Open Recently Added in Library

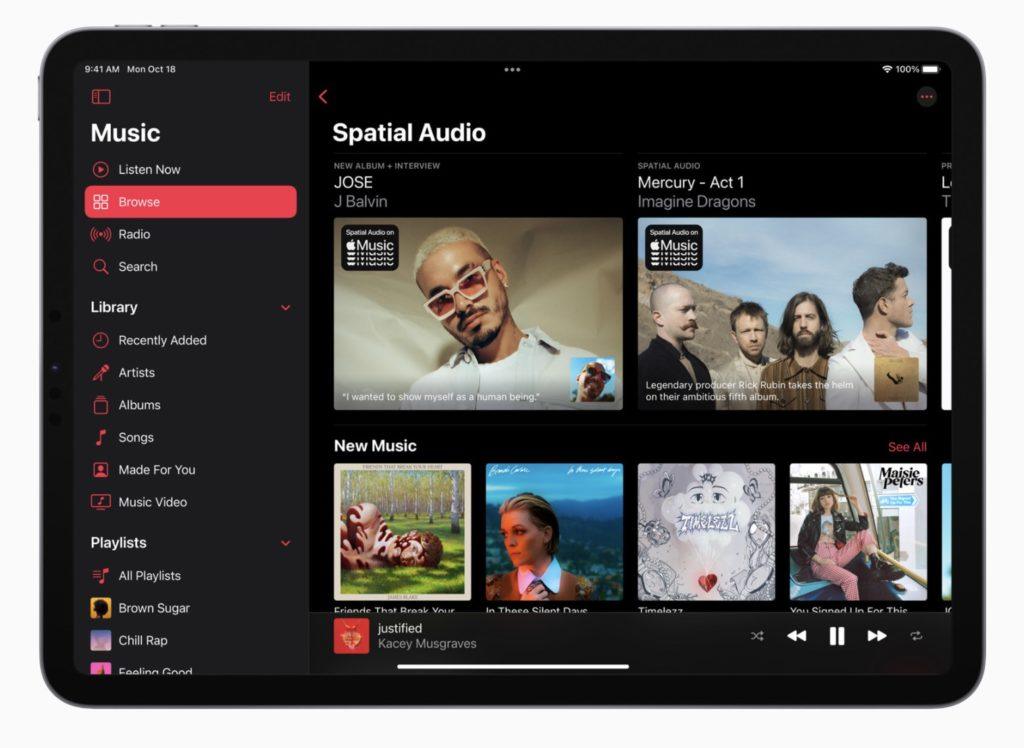191,340
